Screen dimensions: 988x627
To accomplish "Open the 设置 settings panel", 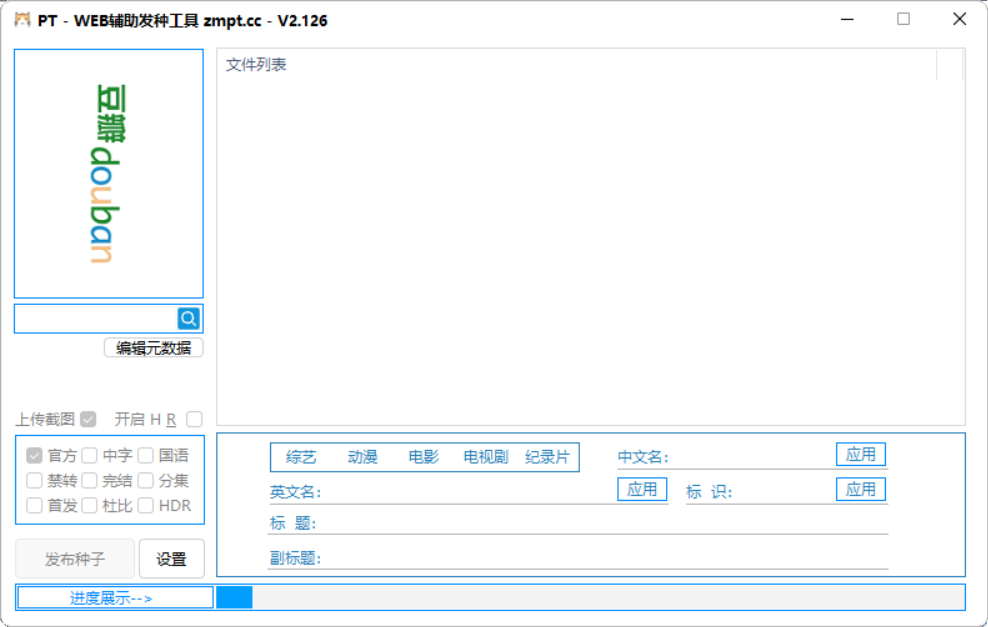I will (x=171, y=558).
